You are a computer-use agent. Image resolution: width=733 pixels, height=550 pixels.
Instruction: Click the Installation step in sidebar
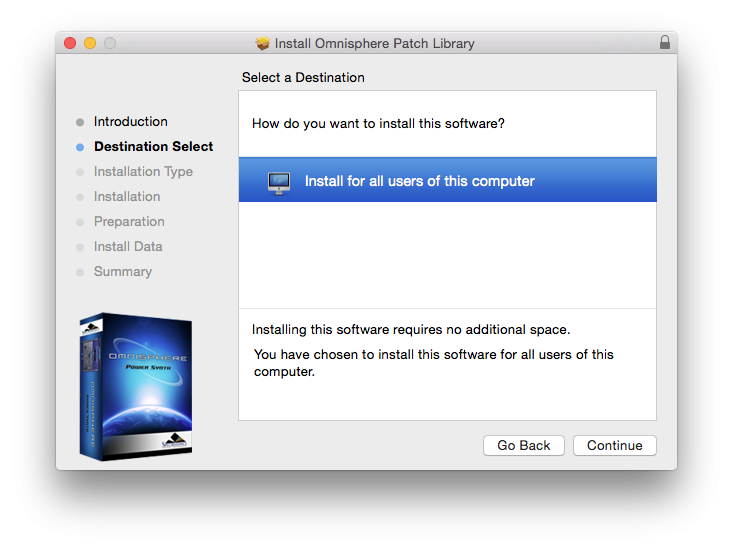(x=127, y=197)
